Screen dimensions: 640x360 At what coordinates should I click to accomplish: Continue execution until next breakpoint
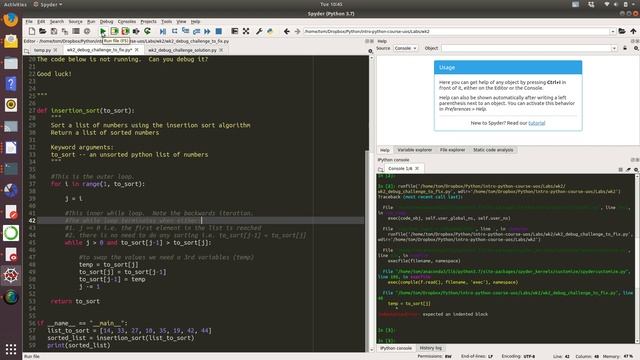tap(207, 31)
